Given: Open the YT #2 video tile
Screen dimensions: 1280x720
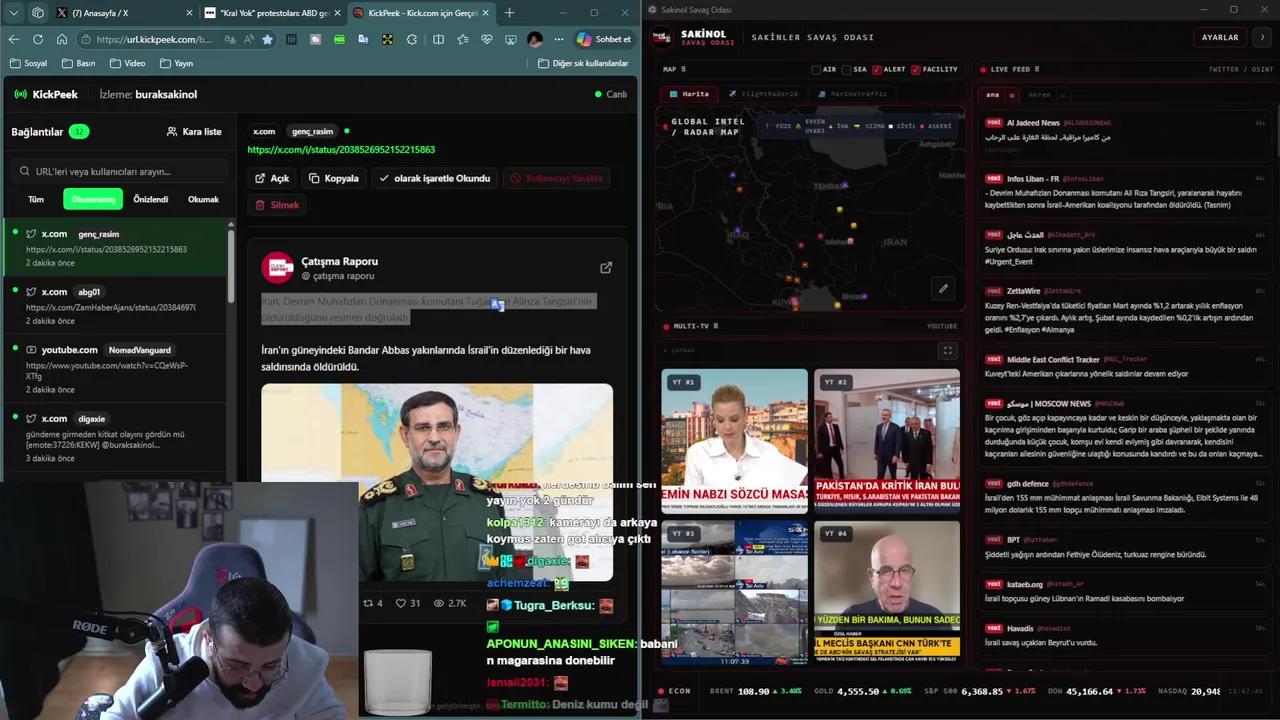Looking at the screenshot, I should pos(887,440).
